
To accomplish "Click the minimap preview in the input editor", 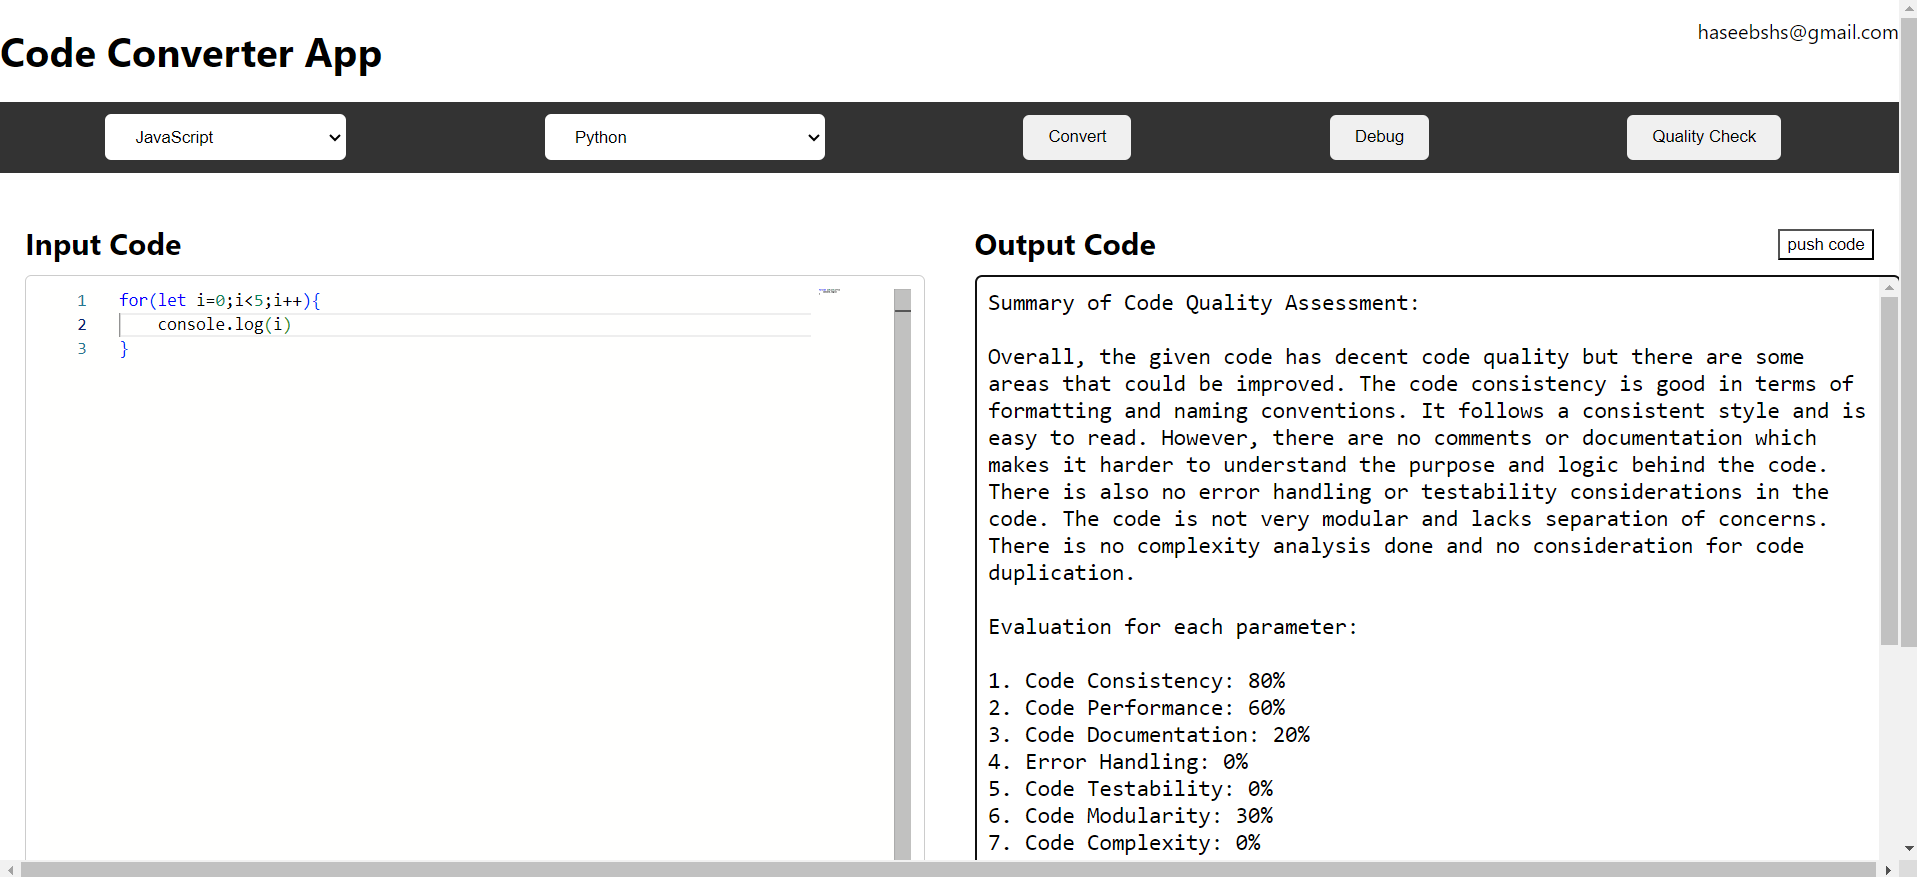I will pyautogui.click(x=829, y=291).
